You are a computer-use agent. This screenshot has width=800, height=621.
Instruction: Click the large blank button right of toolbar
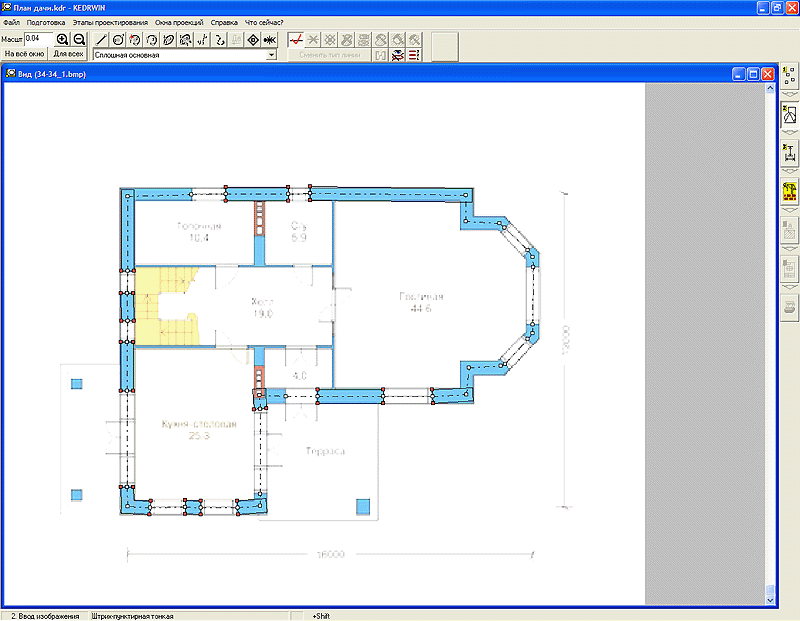(445, 46)
